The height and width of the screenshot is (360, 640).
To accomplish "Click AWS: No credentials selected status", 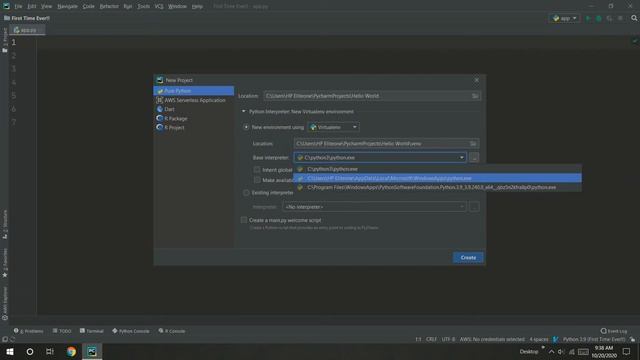I will [492, 340].
